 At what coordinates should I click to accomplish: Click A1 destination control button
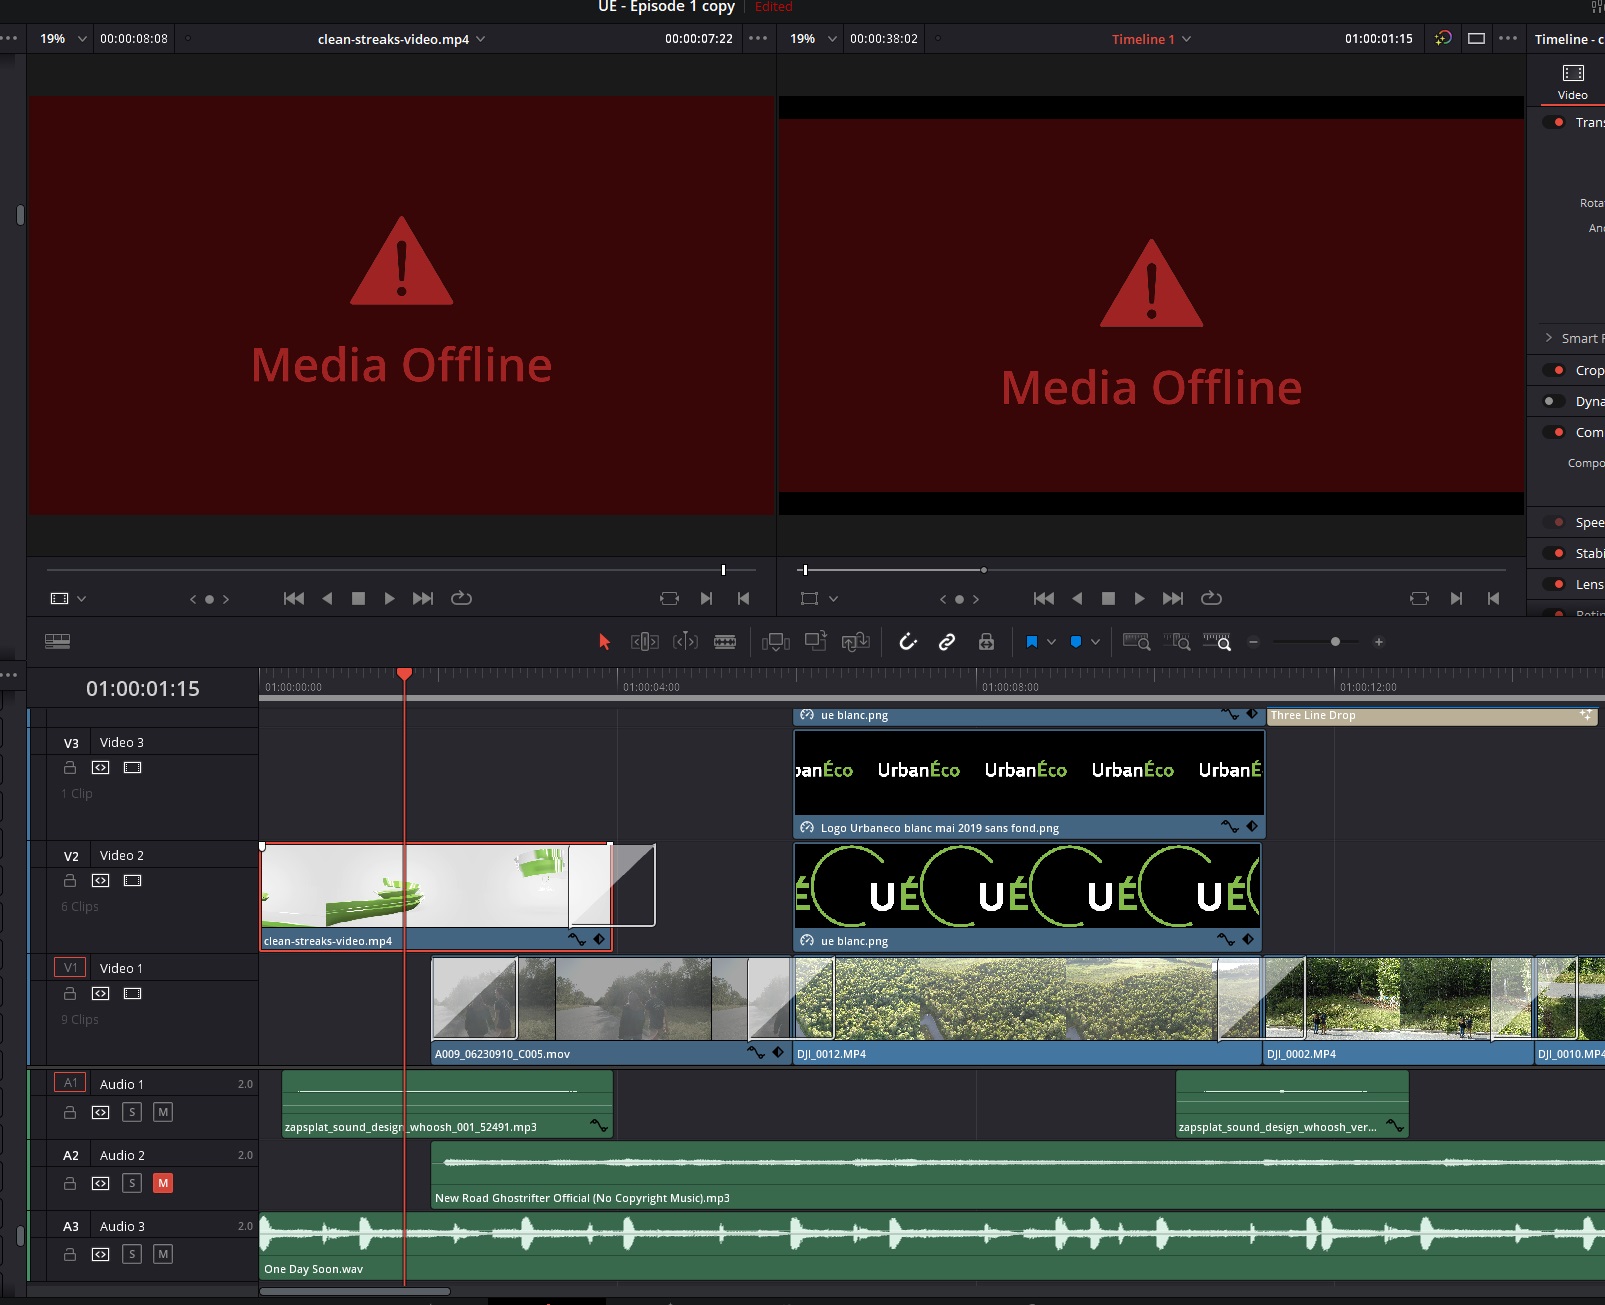(70, 1083)
